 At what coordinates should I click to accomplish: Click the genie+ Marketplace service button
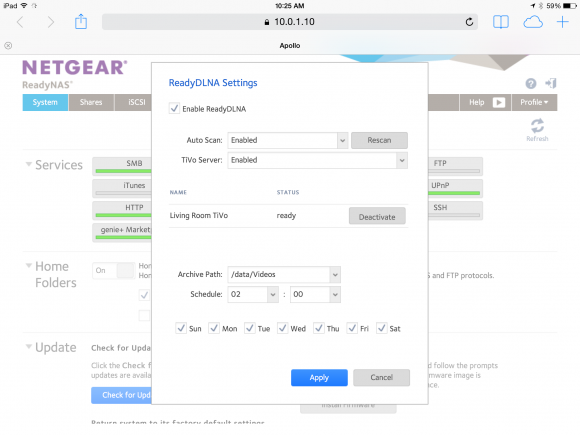pyautogui.click(x=122, y=232)
